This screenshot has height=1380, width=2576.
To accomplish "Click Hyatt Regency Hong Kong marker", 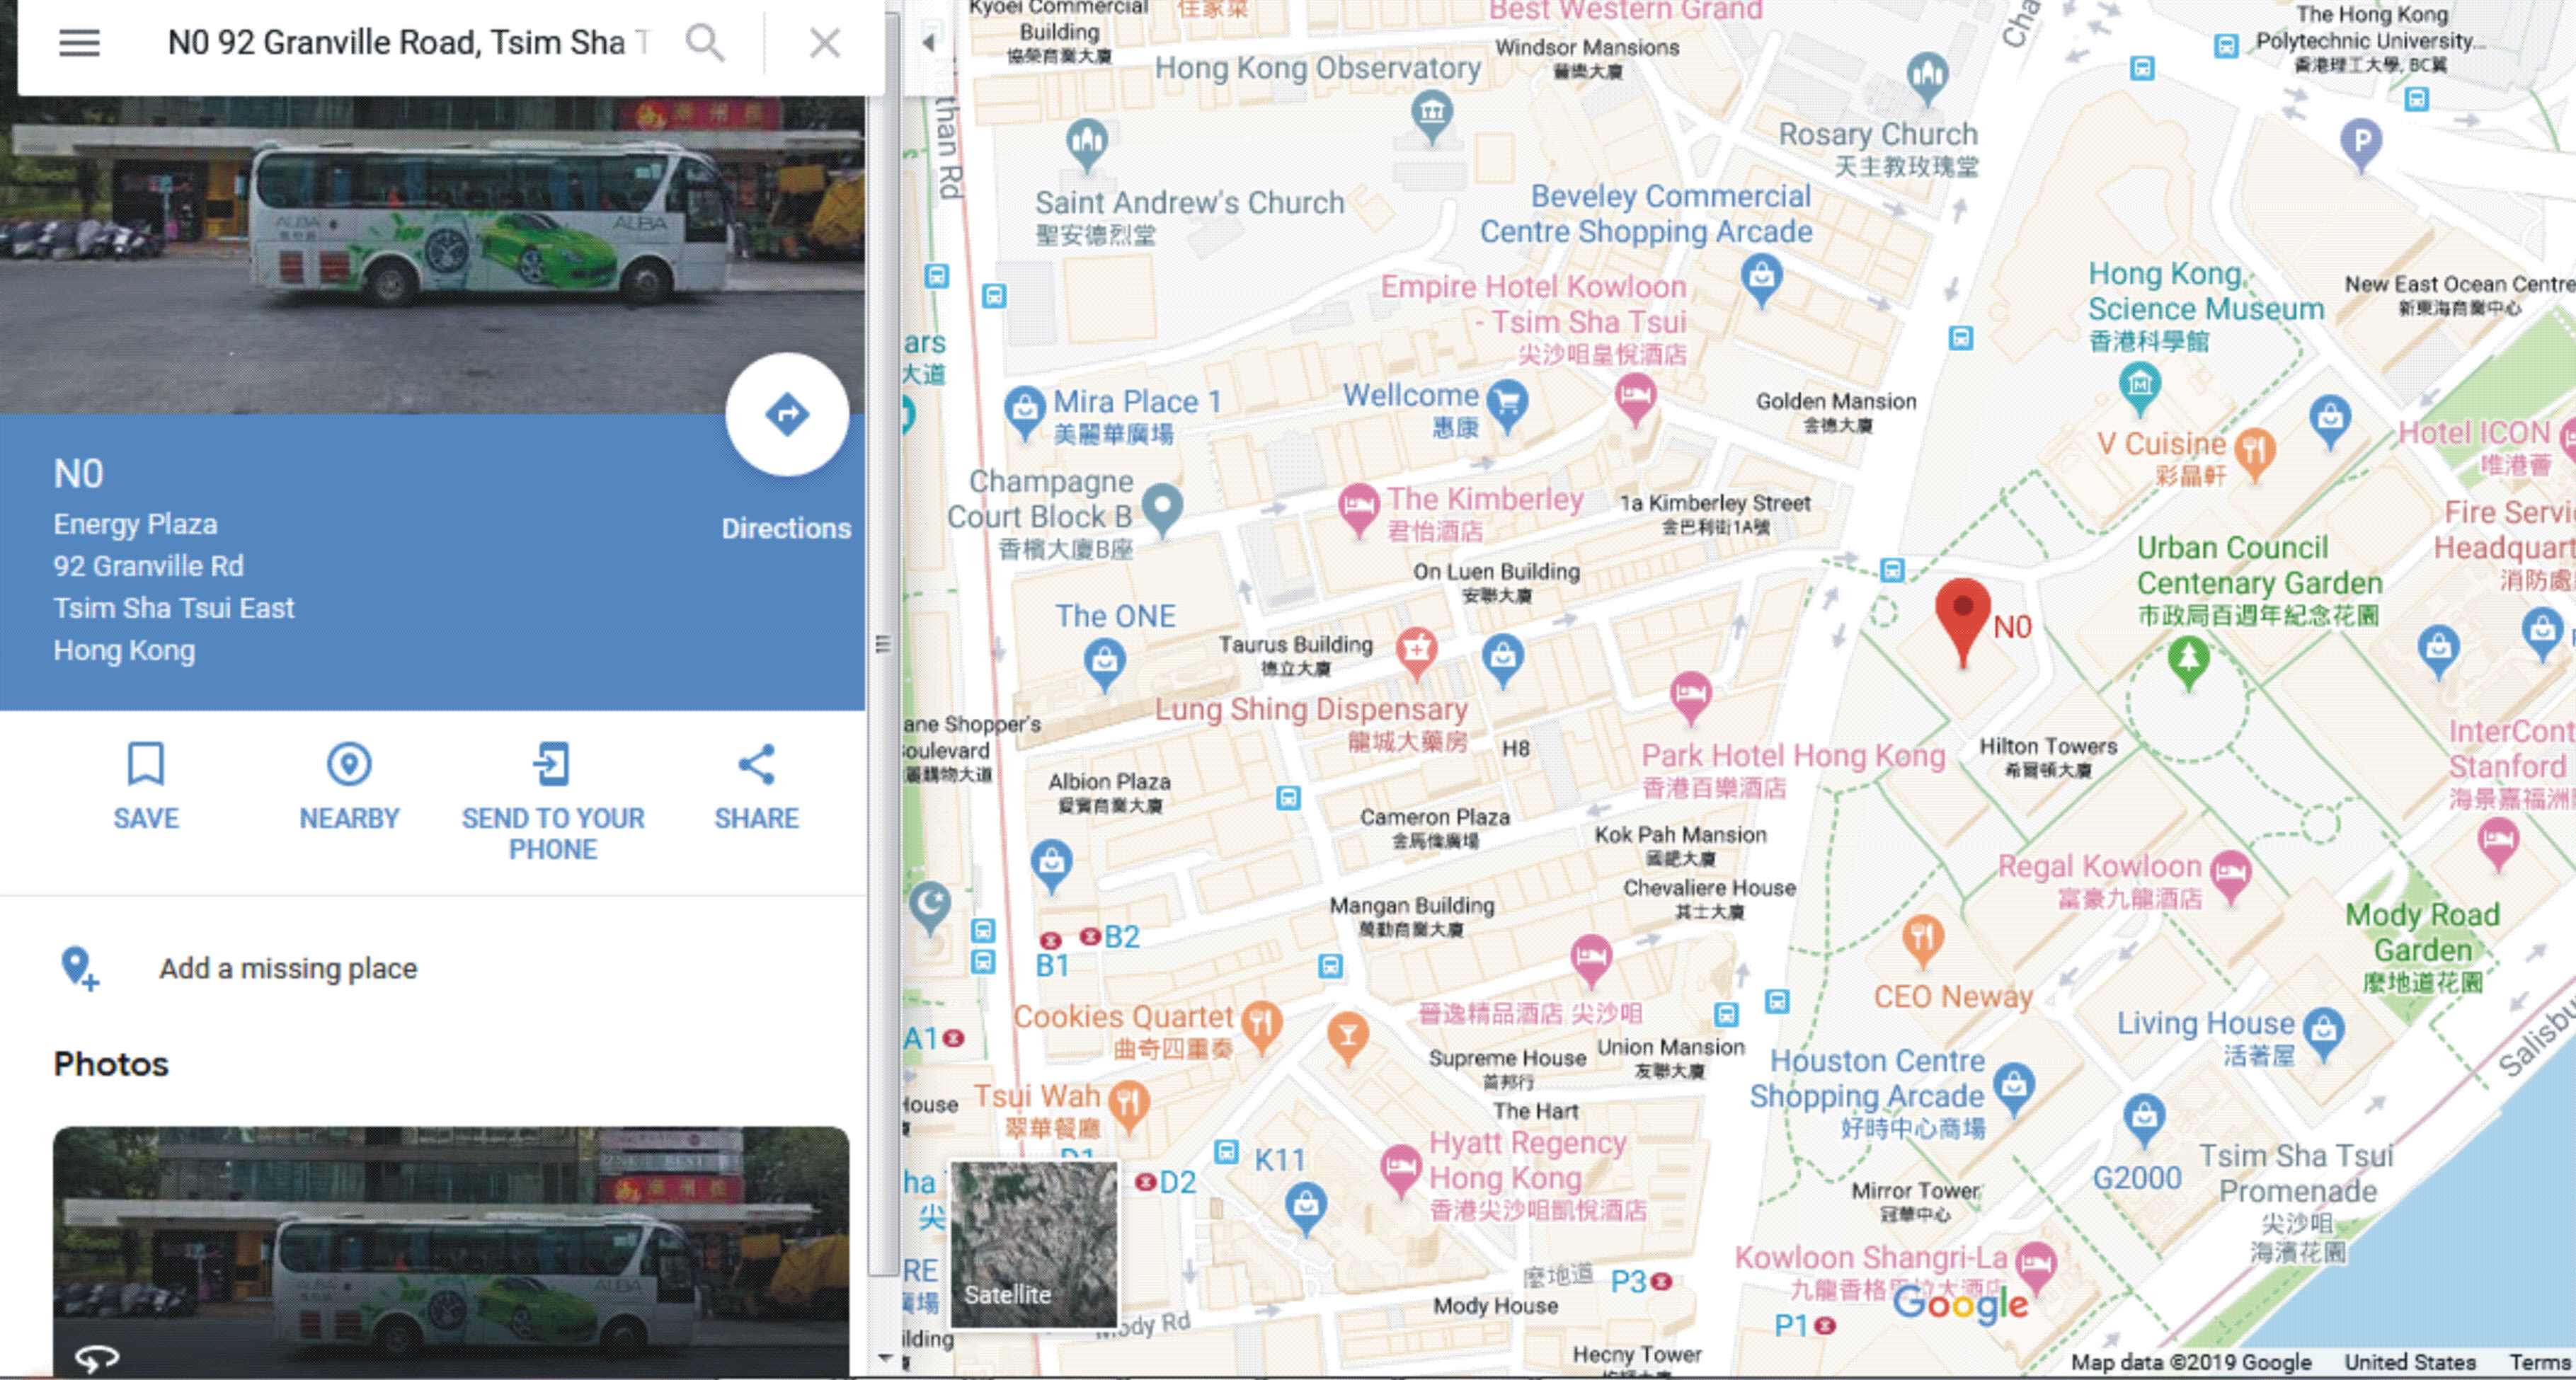I will [x=1401, y=1170].
